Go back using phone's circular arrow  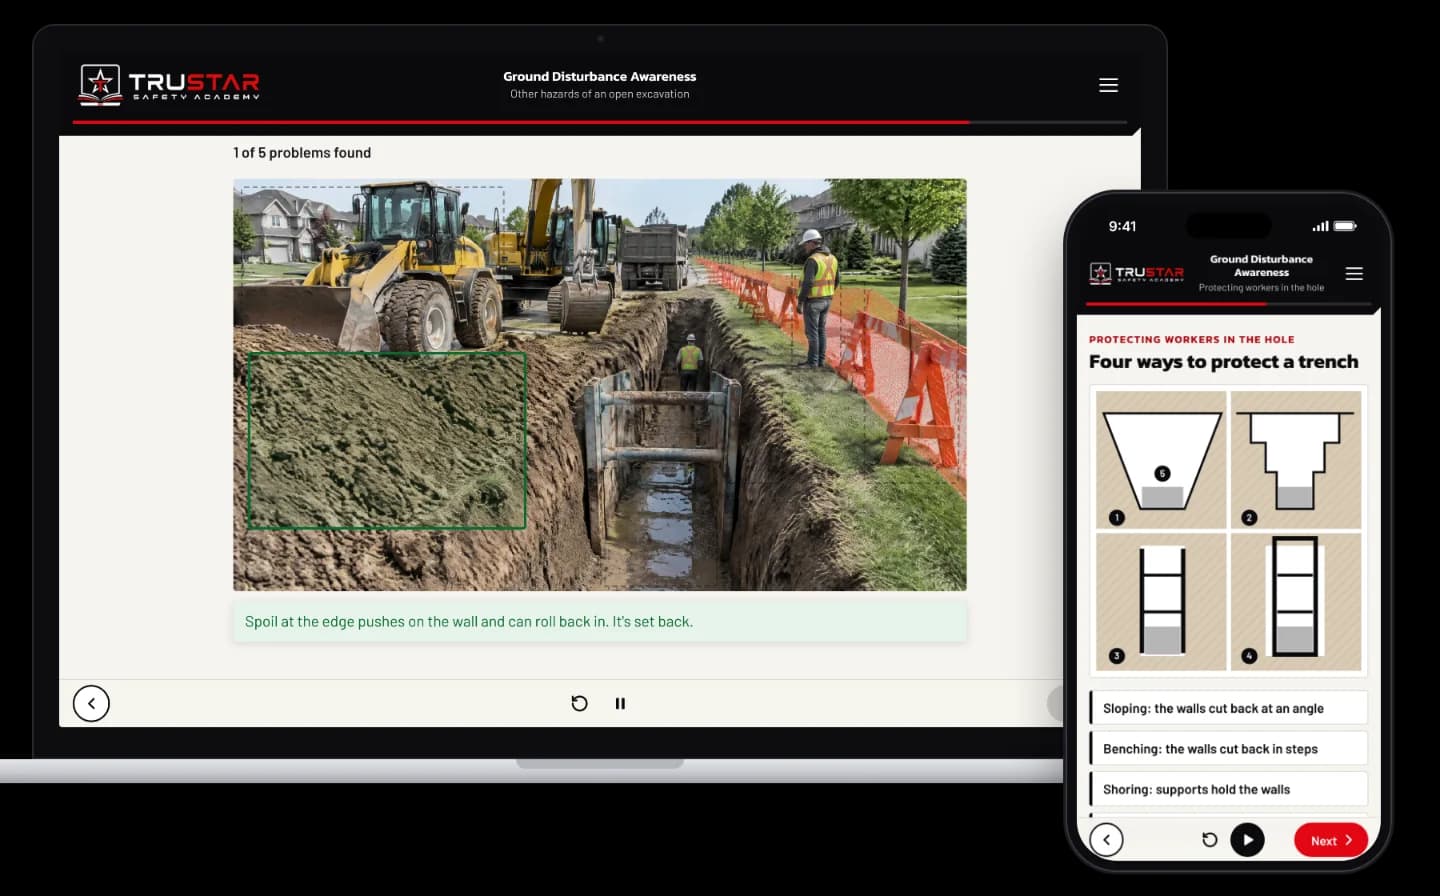pyautogui.click(x=1106, y=839)
